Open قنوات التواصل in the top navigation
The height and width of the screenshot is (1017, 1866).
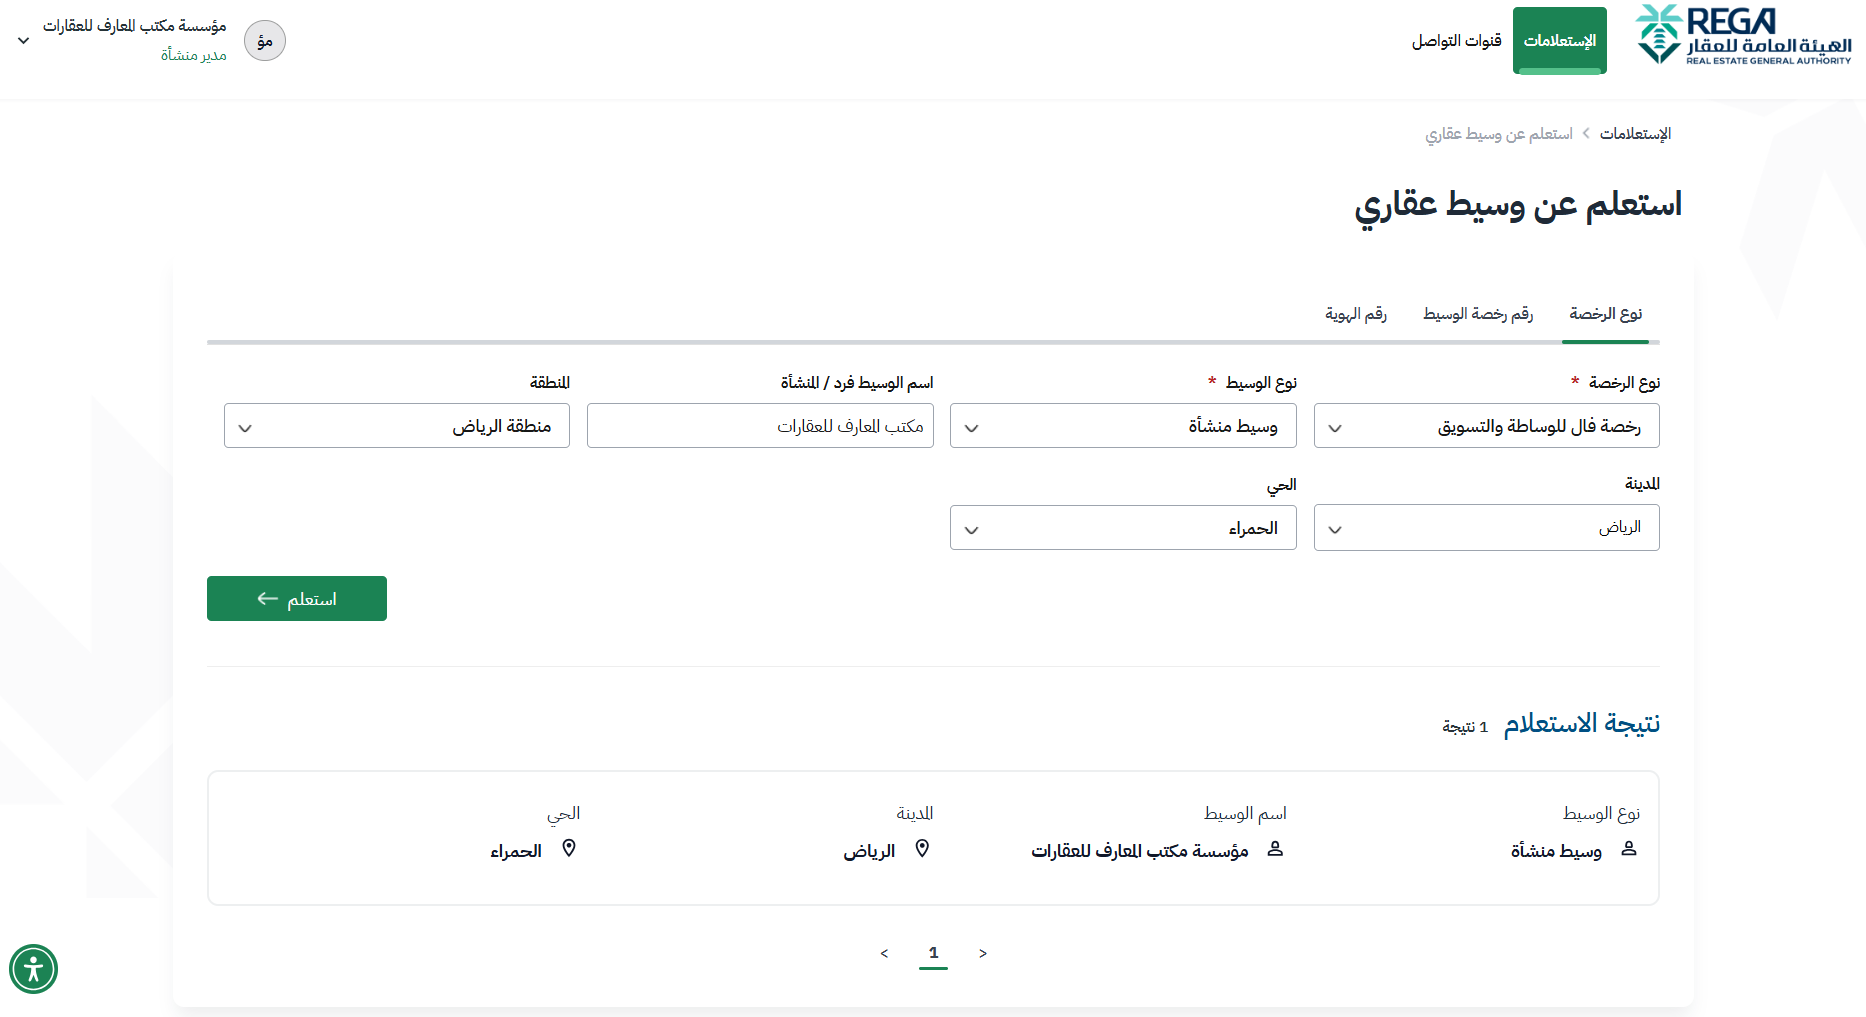click(x=1456, y=41)
